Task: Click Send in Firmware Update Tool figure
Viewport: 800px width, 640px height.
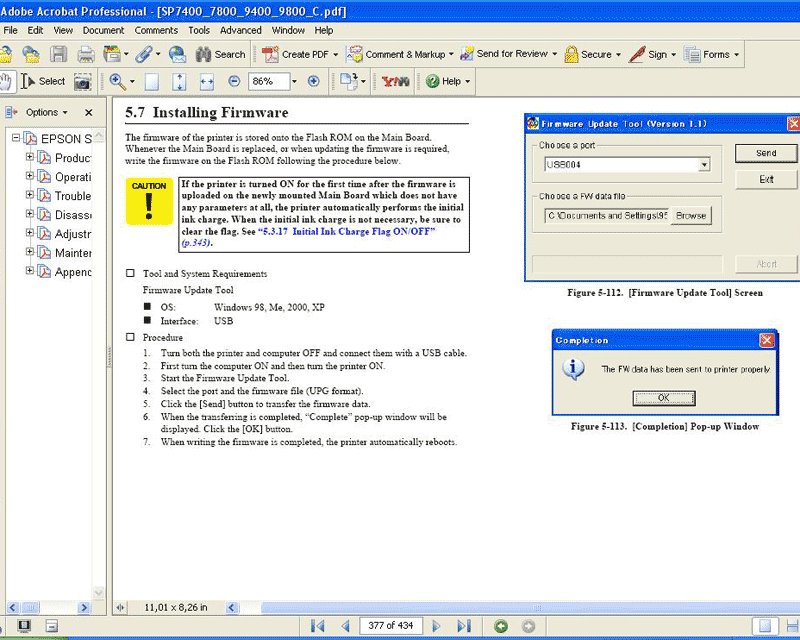Action: (766, 154)
